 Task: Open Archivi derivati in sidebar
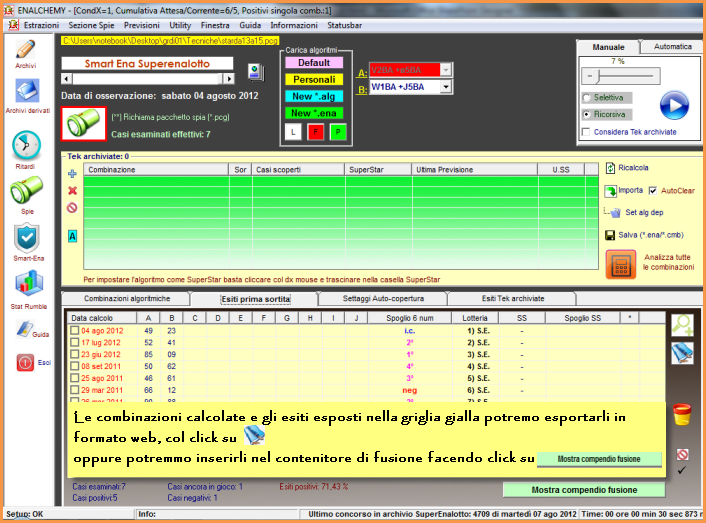point(27,91)
